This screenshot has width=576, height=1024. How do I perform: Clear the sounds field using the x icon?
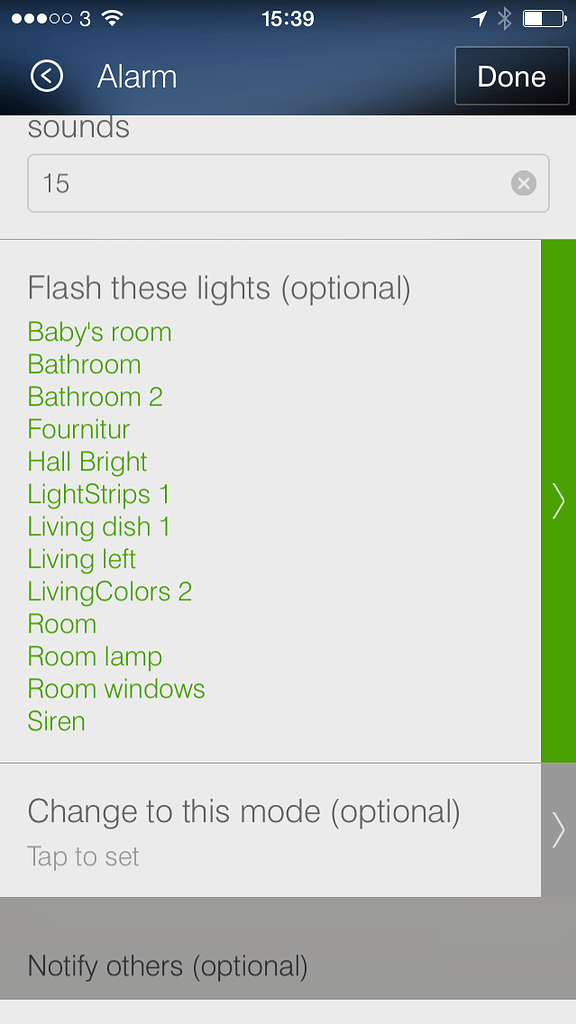coord(523,182)
